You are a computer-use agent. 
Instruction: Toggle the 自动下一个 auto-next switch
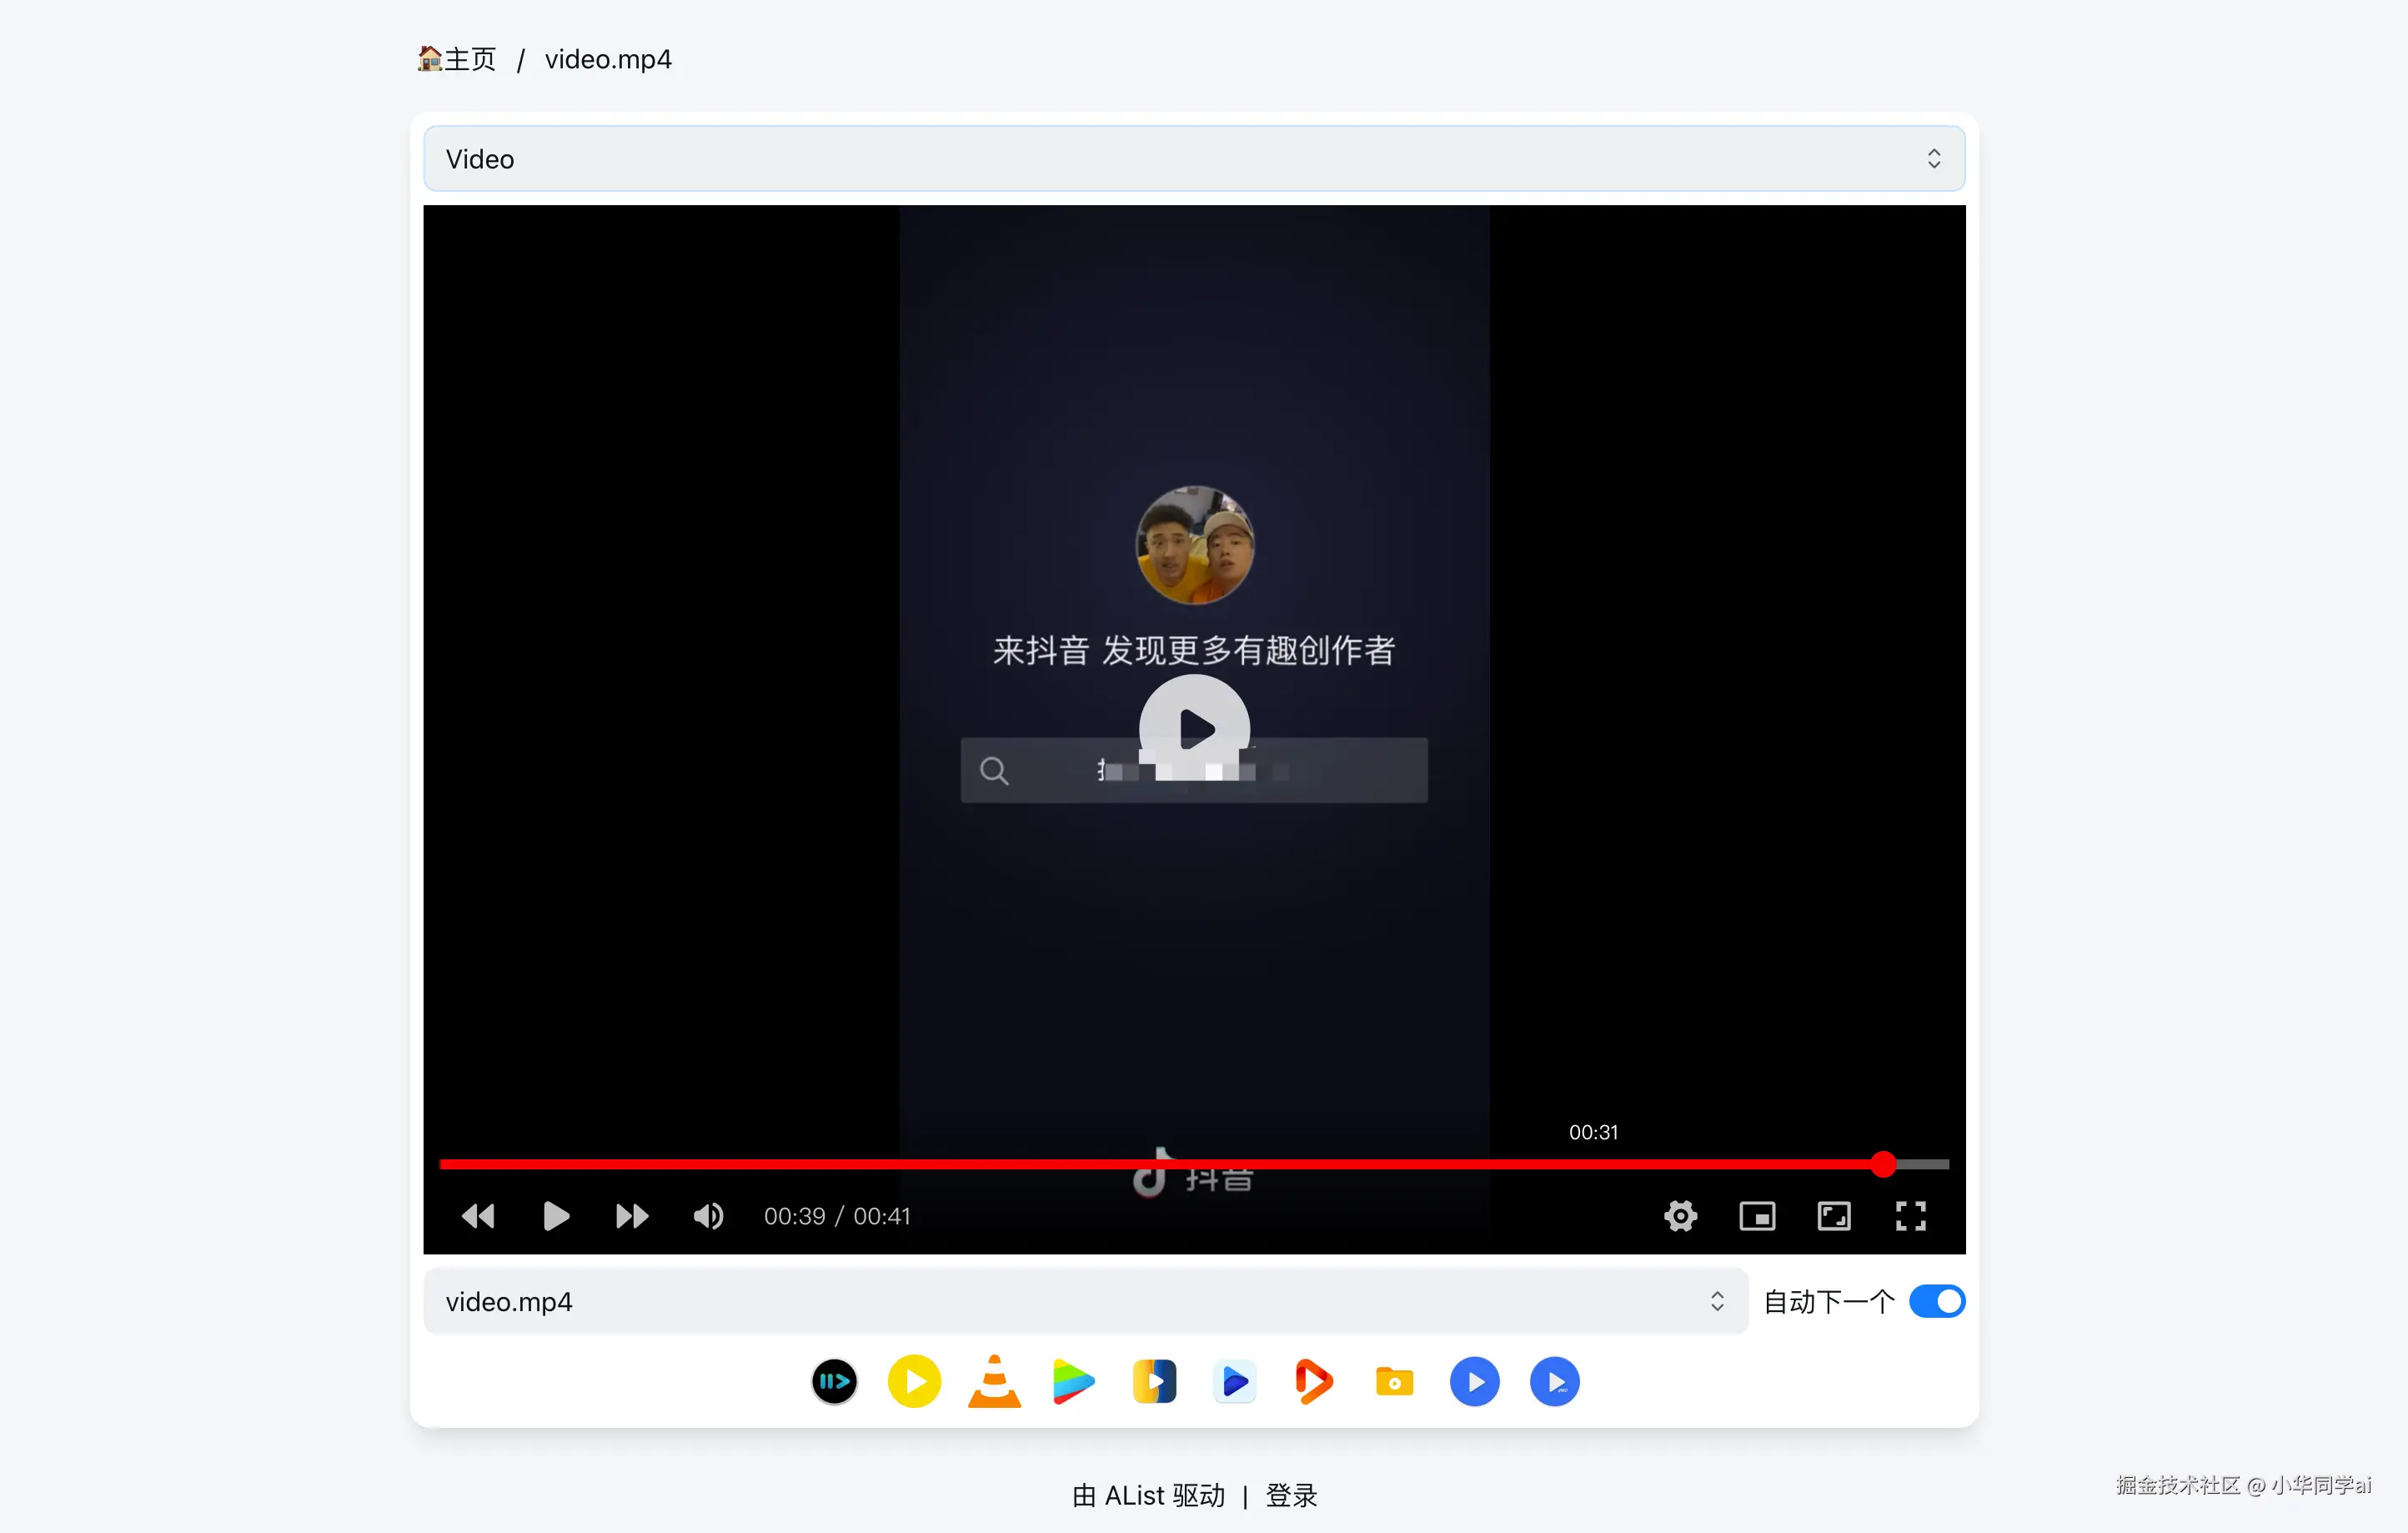(1936, 1301)
